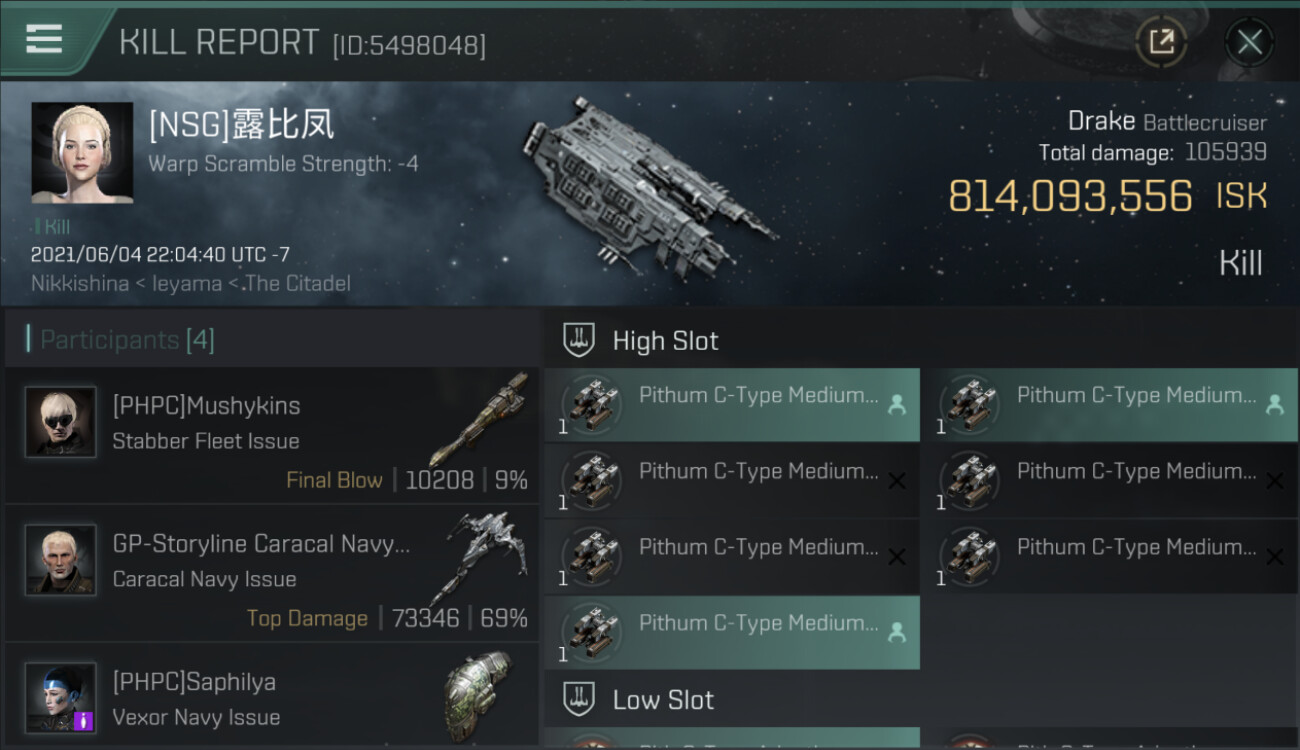Open Mushykins pilot portrait

point(61,422)
